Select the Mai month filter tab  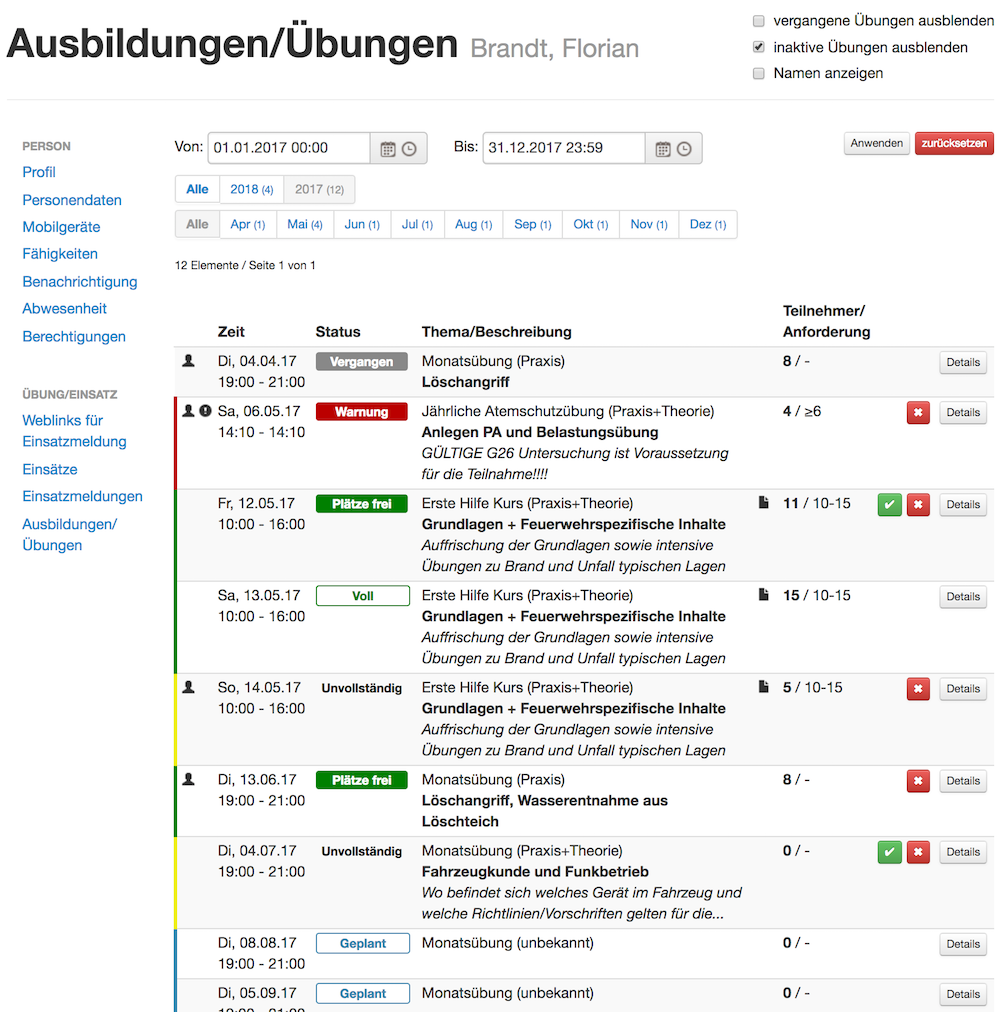click(x=304, y=224)
